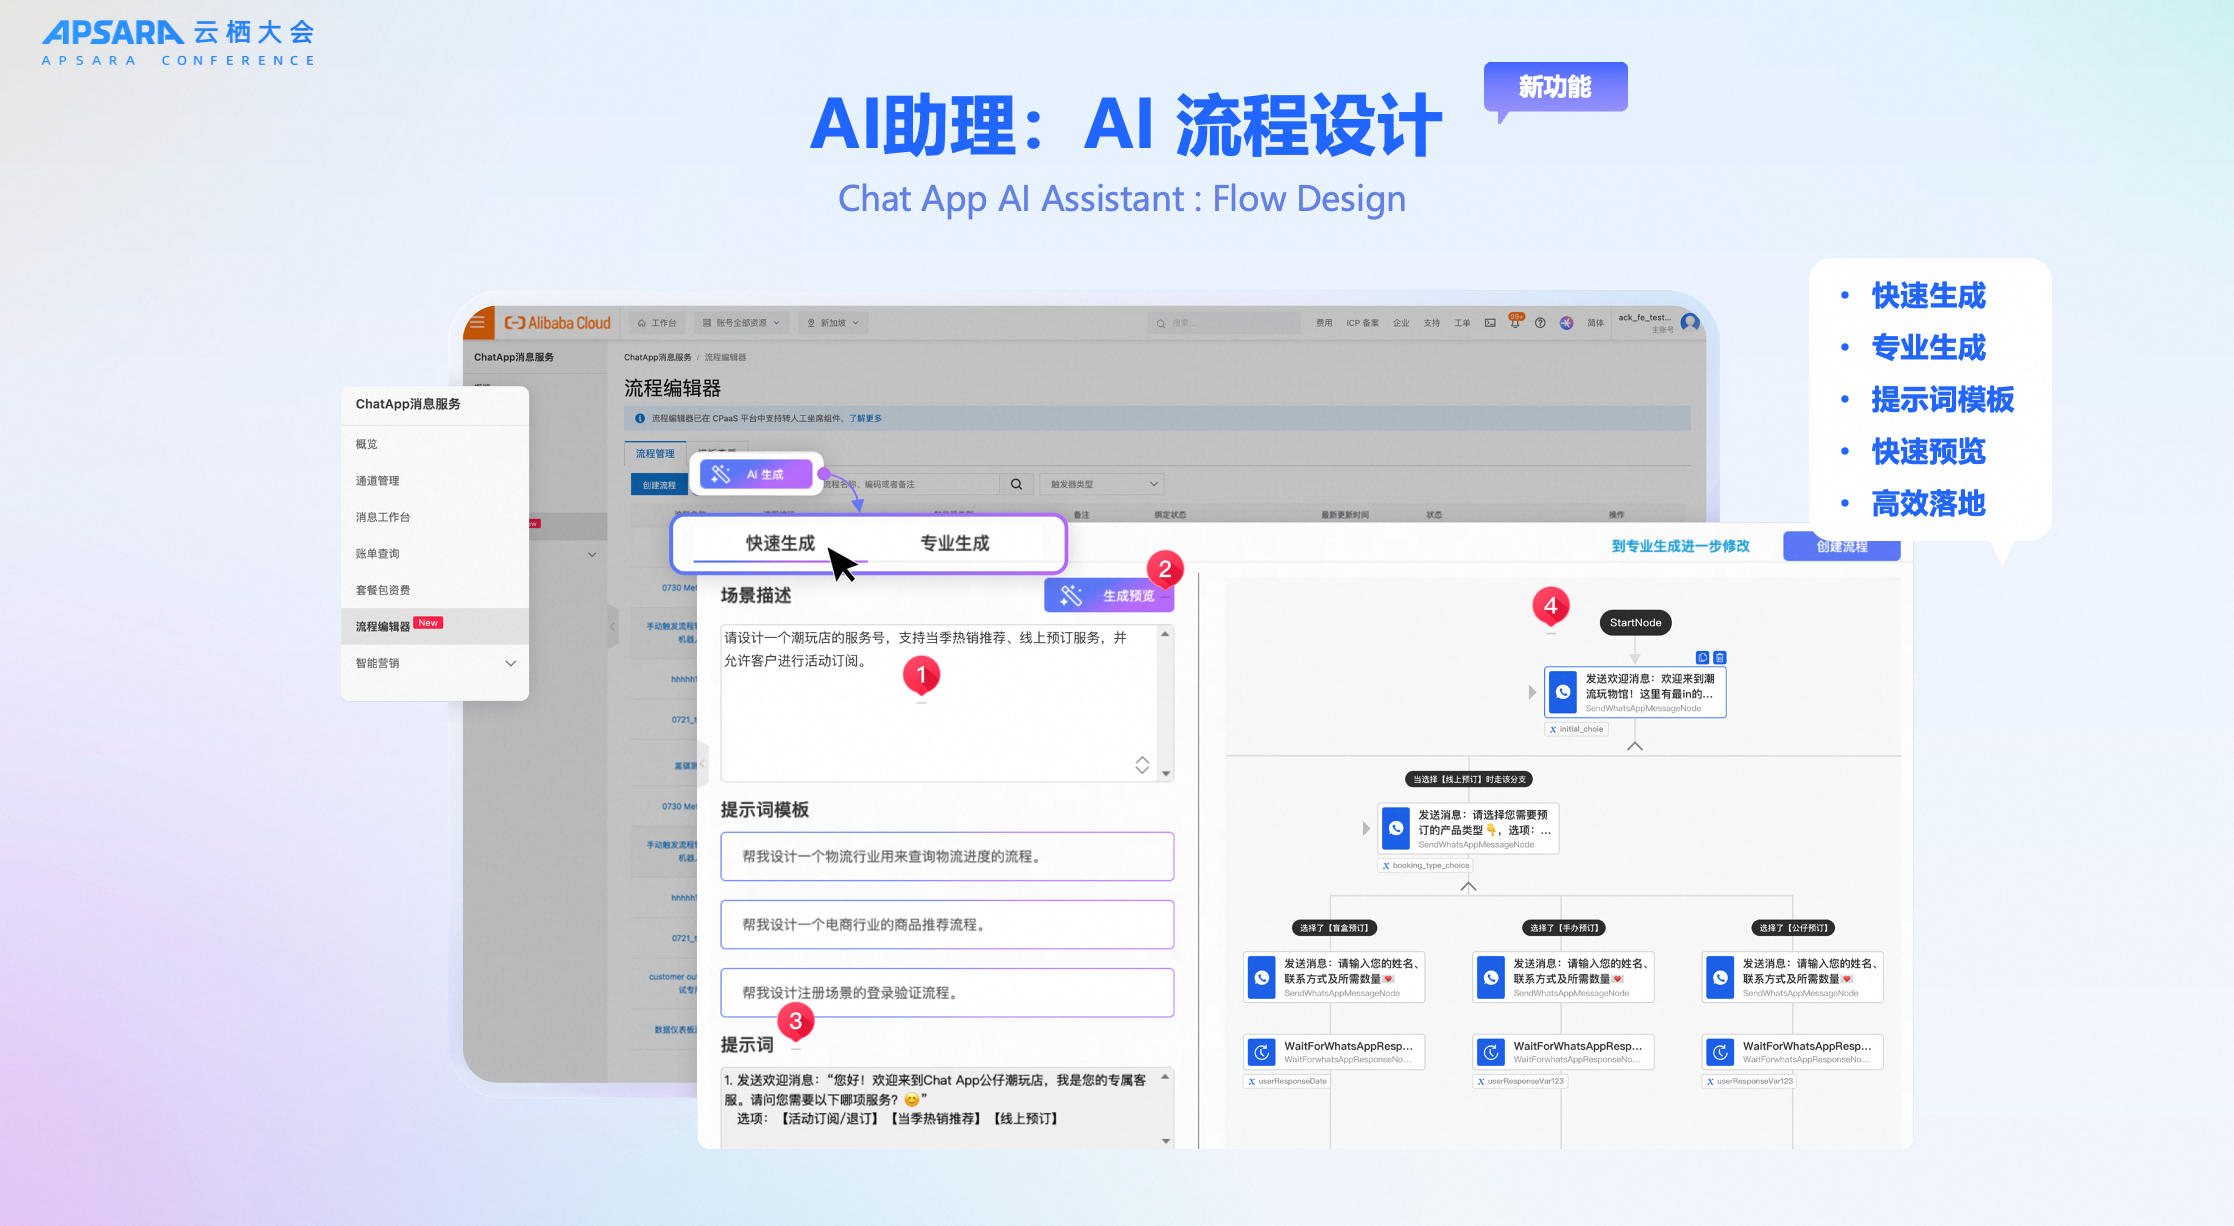Open the 触发器类型 dropdown

pyautogui.click(x=1102, y=484)
